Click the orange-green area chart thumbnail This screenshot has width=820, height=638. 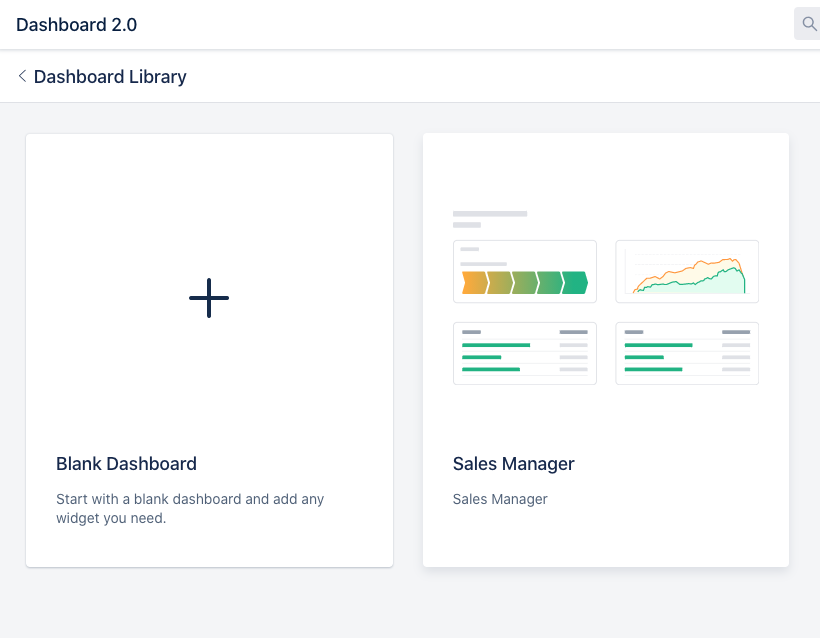pos(687,271)
